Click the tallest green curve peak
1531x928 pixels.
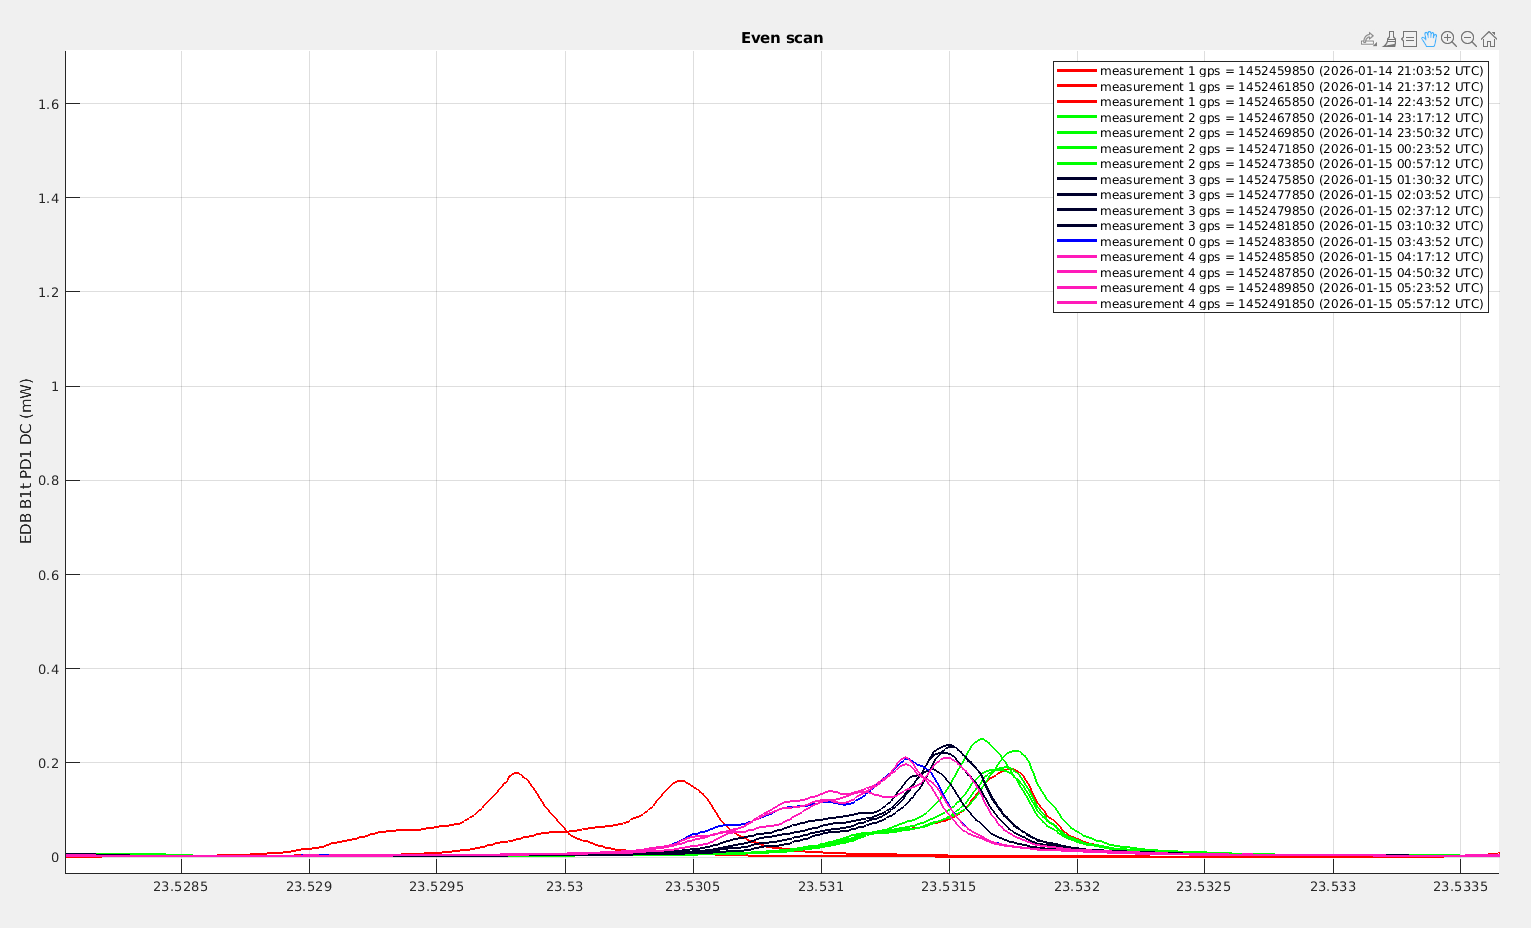click(981, 739)
